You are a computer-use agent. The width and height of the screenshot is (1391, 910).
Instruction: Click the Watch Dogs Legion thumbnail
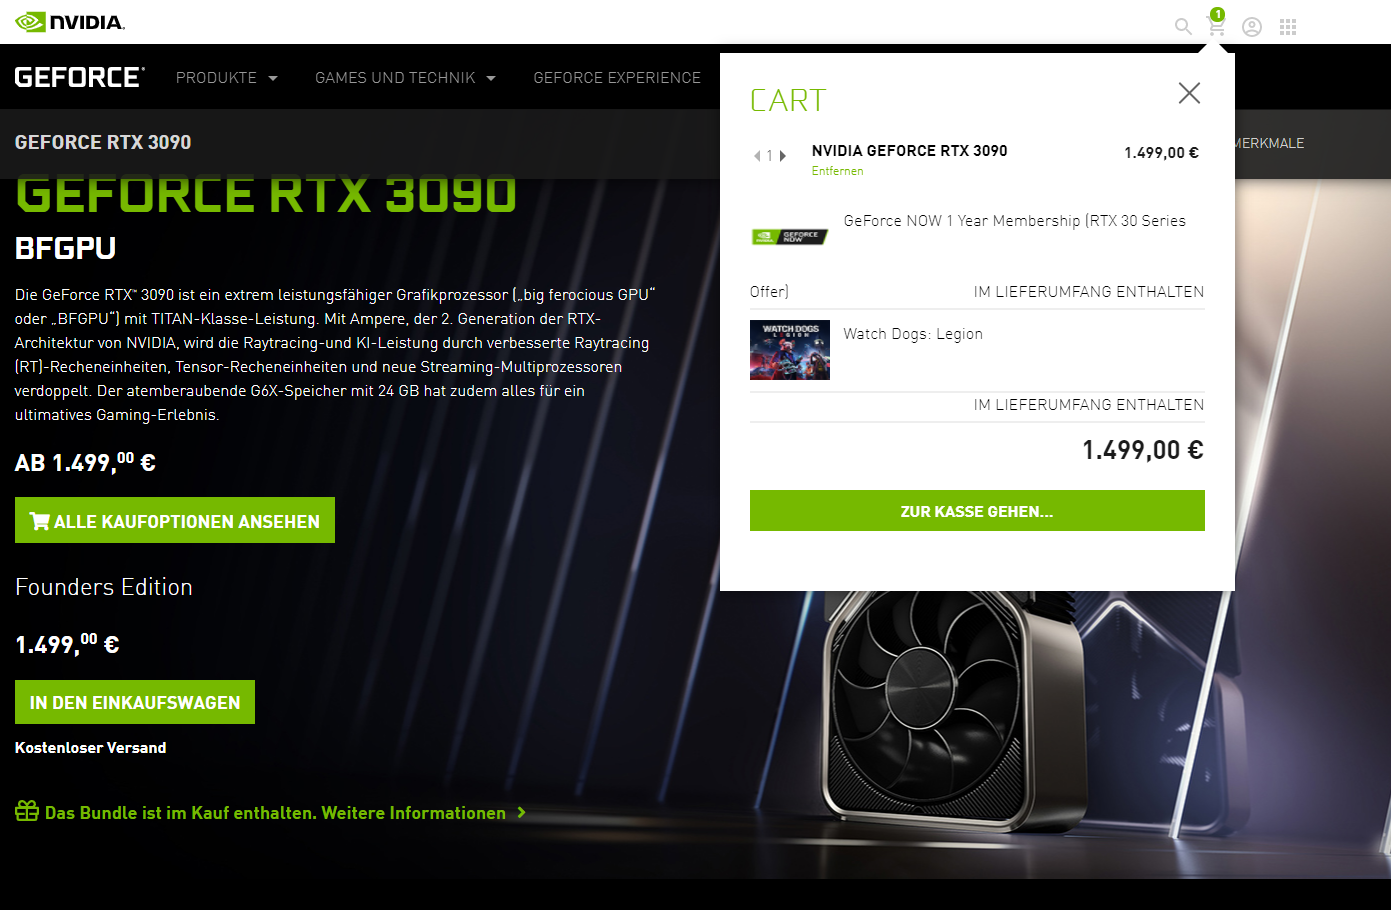tap(790, 350)
